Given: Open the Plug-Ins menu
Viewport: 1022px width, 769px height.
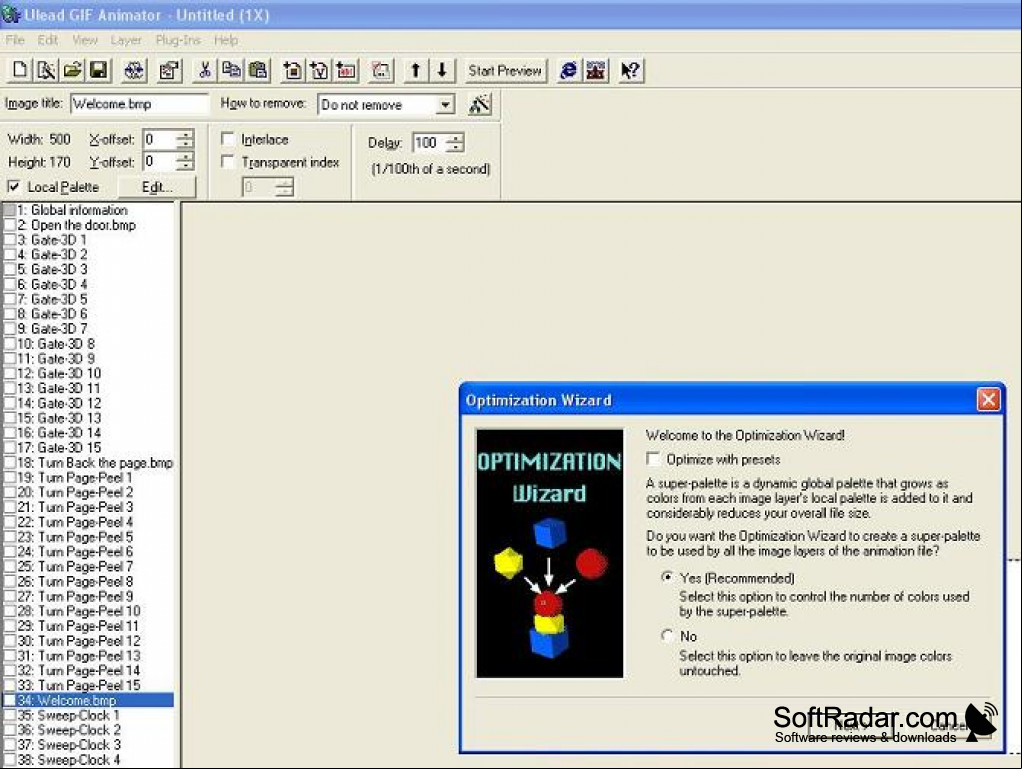Looking at the screenshot, I should (x=178, y=40).
